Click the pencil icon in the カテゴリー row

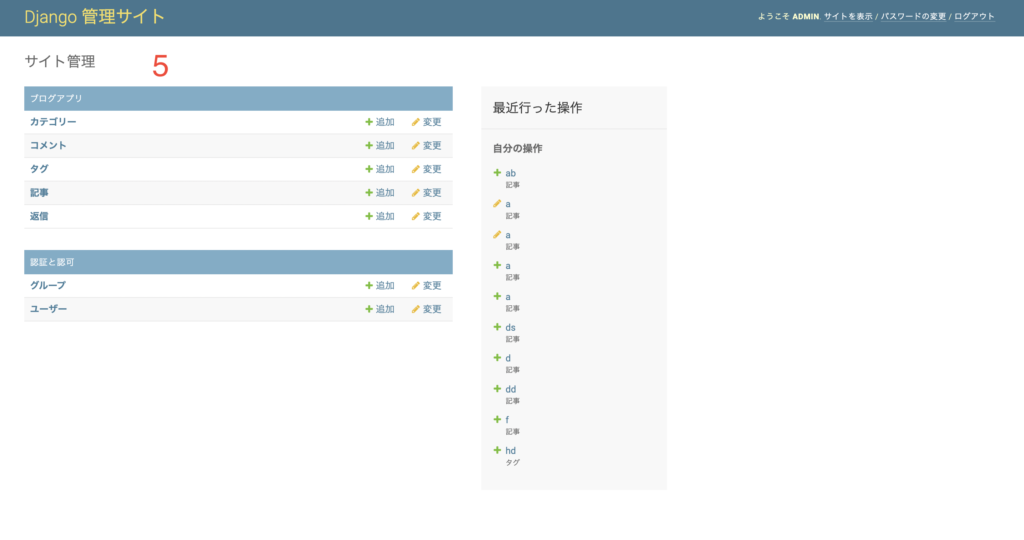(415, 122)
